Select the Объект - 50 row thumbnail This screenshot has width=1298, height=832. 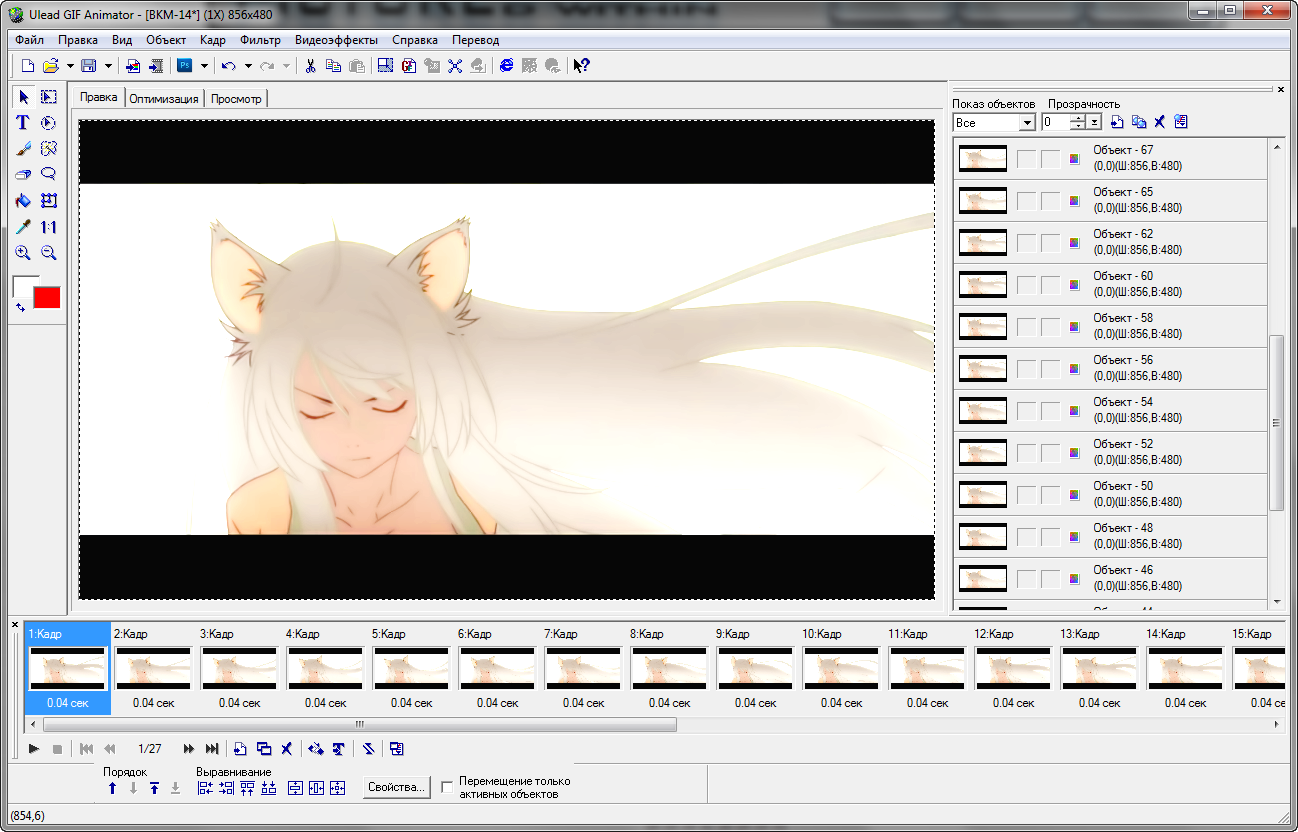point(982,494)
